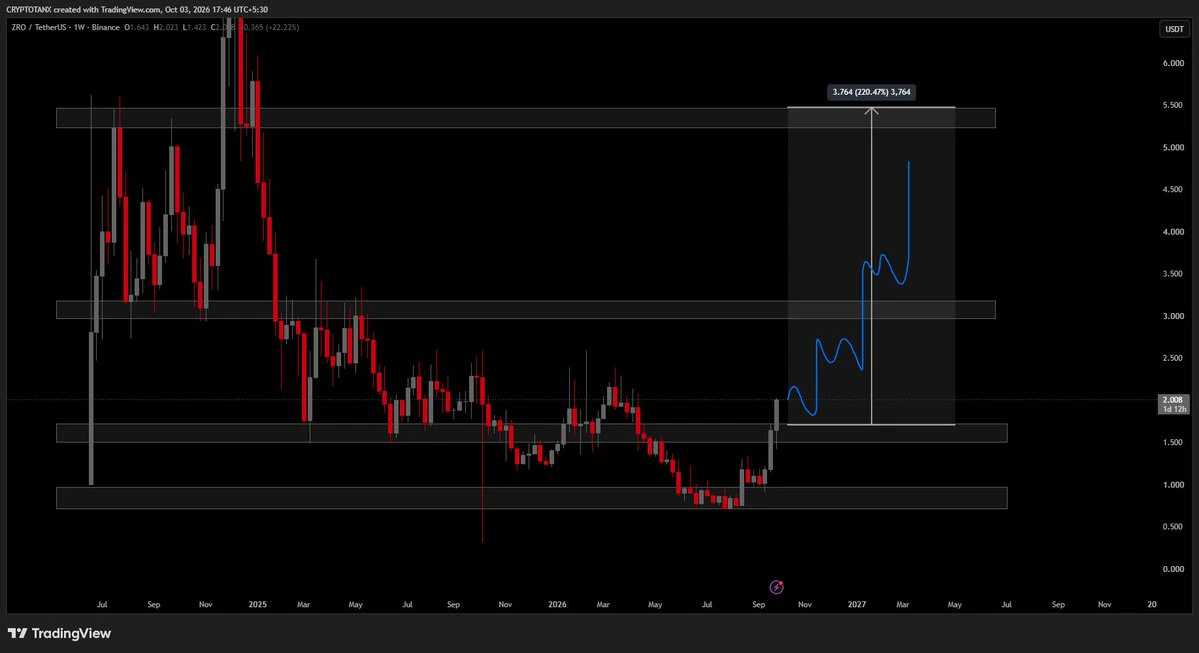Select the price range label "3.764 (220.47%) 3,764"
1199x653 pixels.
pos(871,92)
